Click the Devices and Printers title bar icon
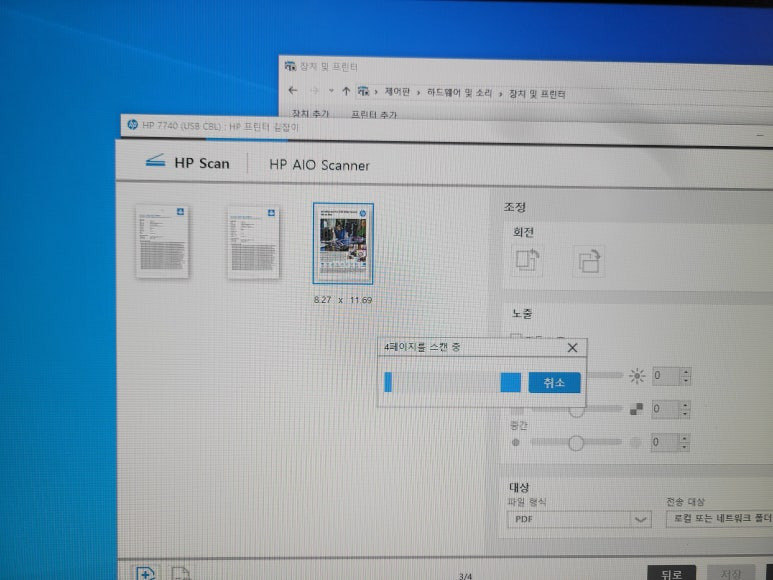Viewport: 773px width, 580px height. (290, 66)
